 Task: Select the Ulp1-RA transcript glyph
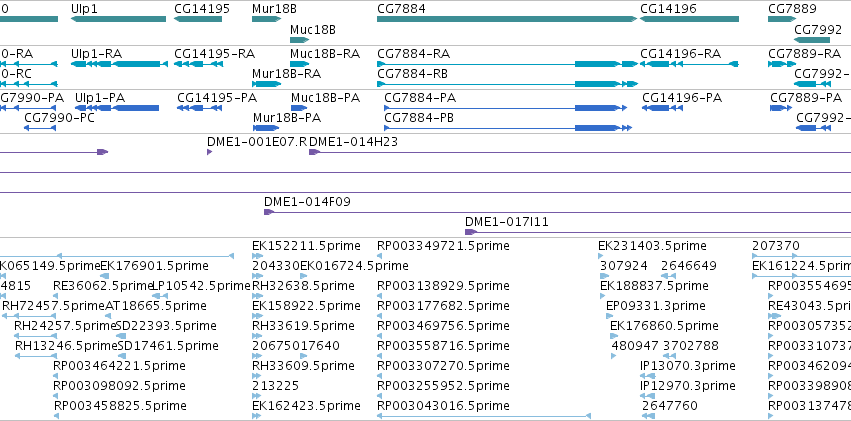(x=119, y=64)
